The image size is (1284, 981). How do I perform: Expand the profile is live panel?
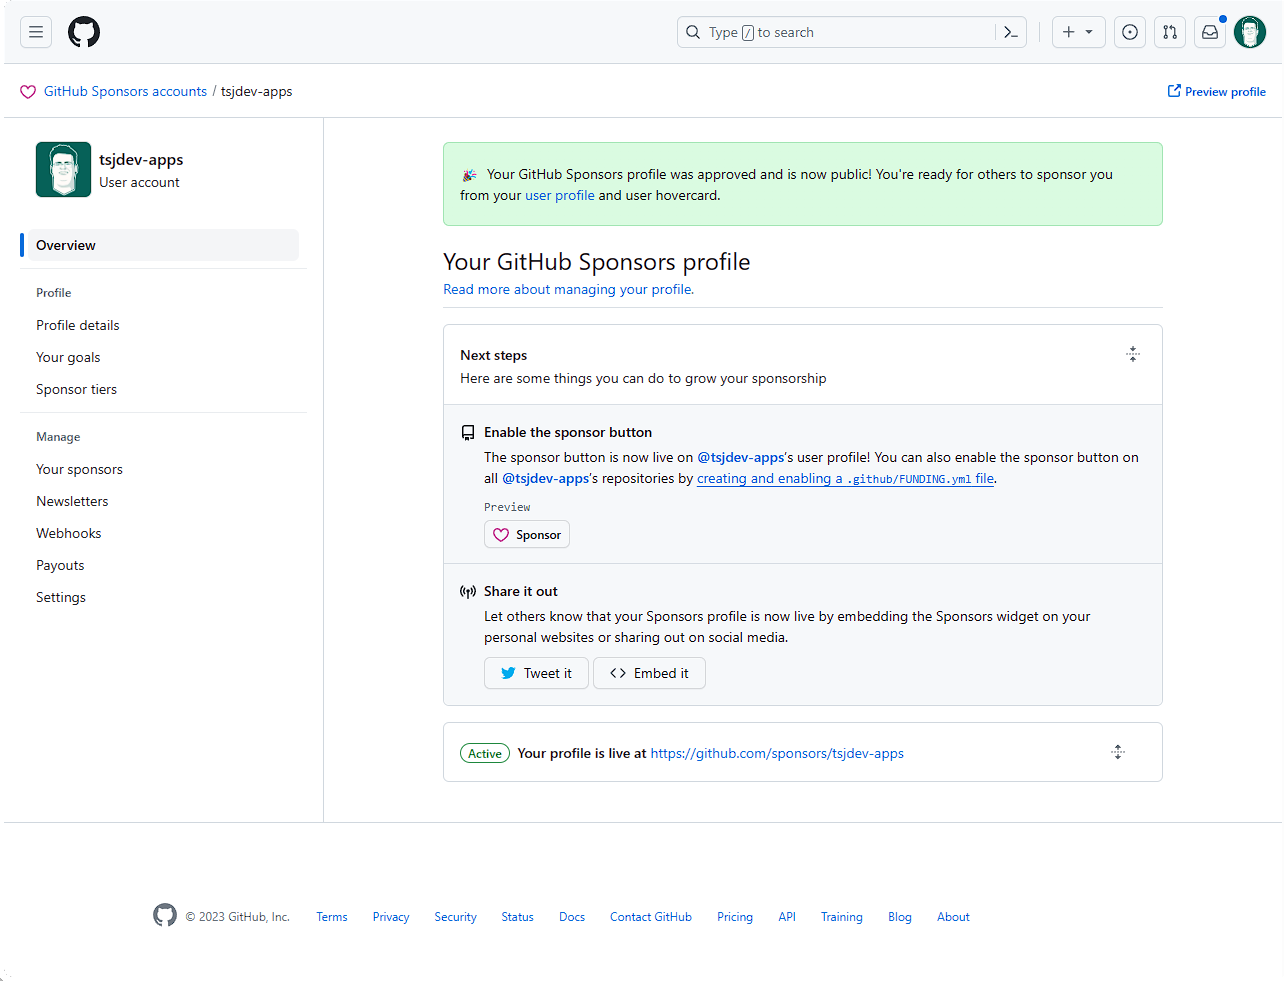click(1118, 752)
